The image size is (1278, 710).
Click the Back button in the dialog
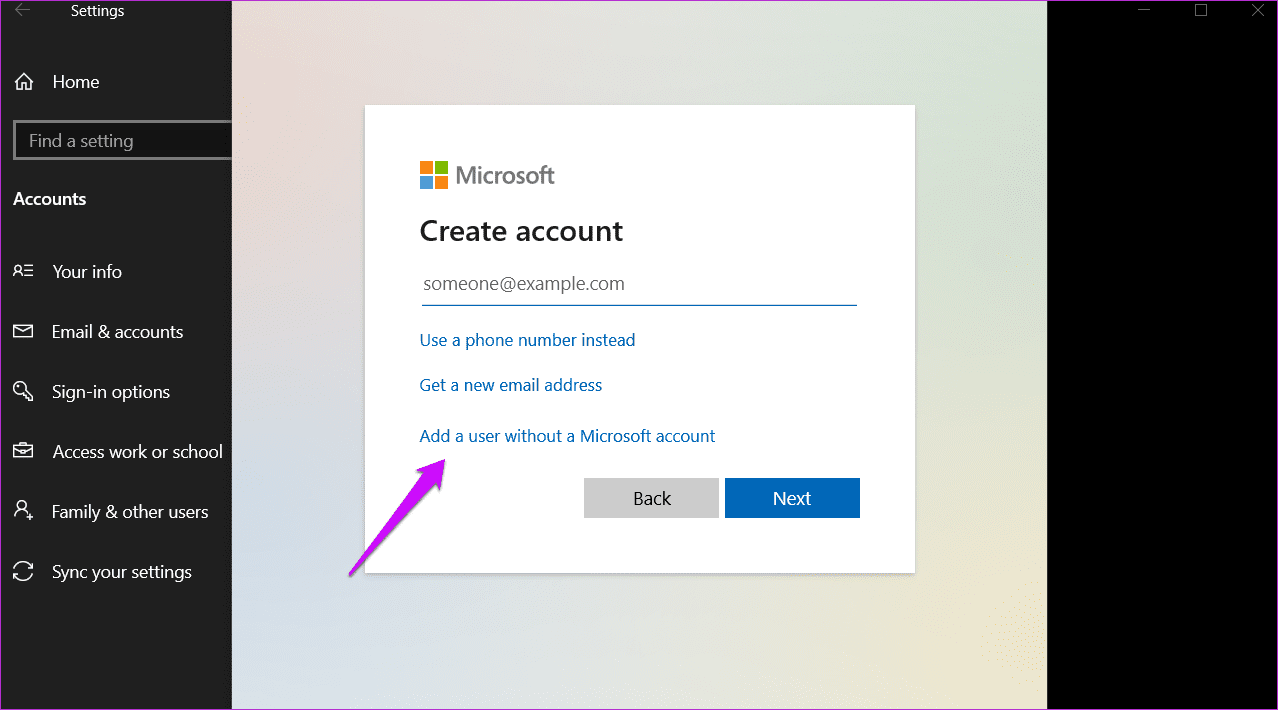tap(651, 498)
